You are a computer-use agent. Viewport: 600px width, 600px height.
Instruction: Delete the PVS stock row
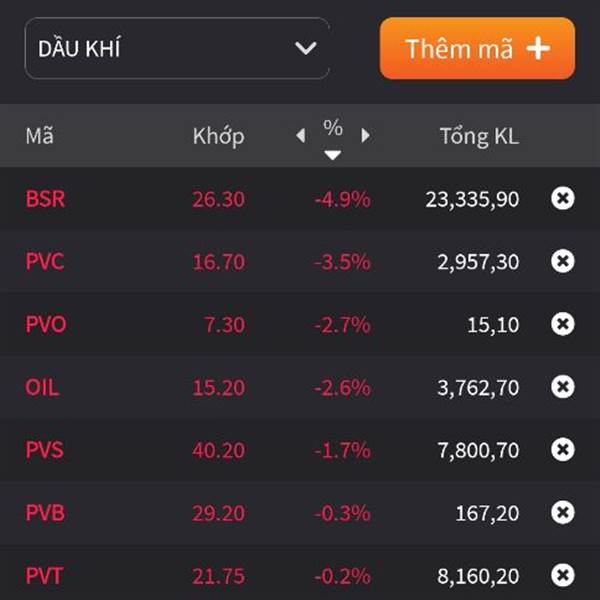click(x=563, y=450)
